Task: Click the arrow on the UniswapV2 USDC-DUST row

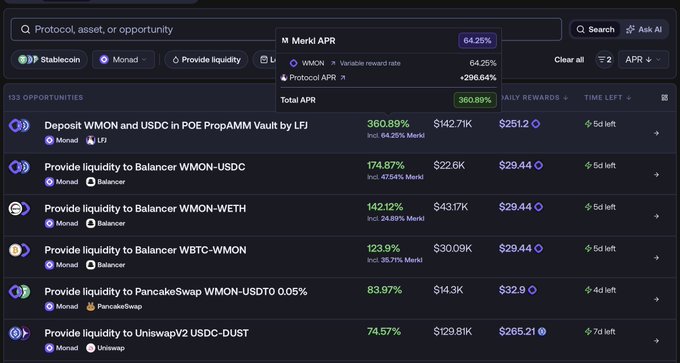Action: click(x=656, y=341)
